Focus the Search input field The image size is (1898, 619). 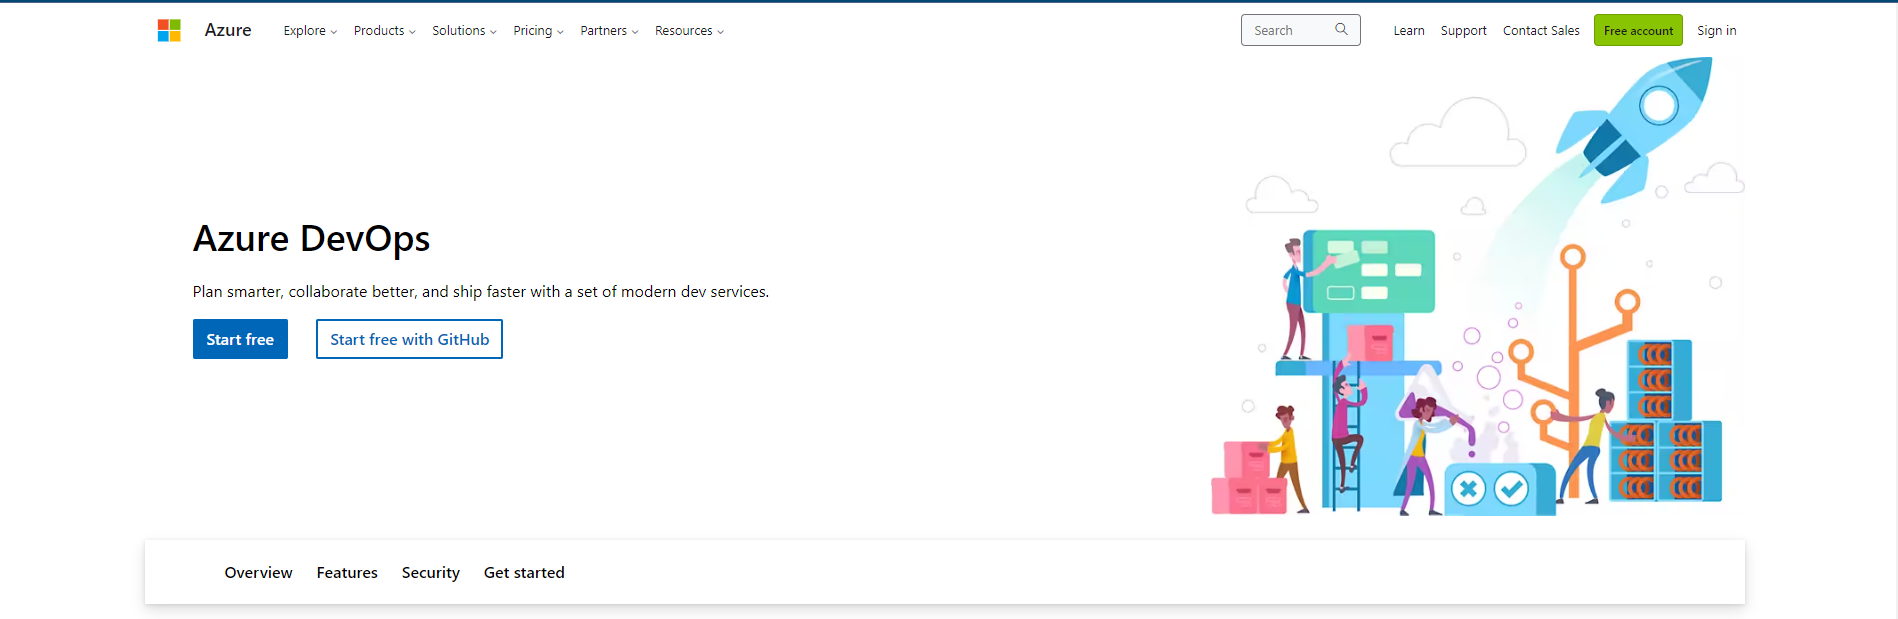(x=1300, y=30)
